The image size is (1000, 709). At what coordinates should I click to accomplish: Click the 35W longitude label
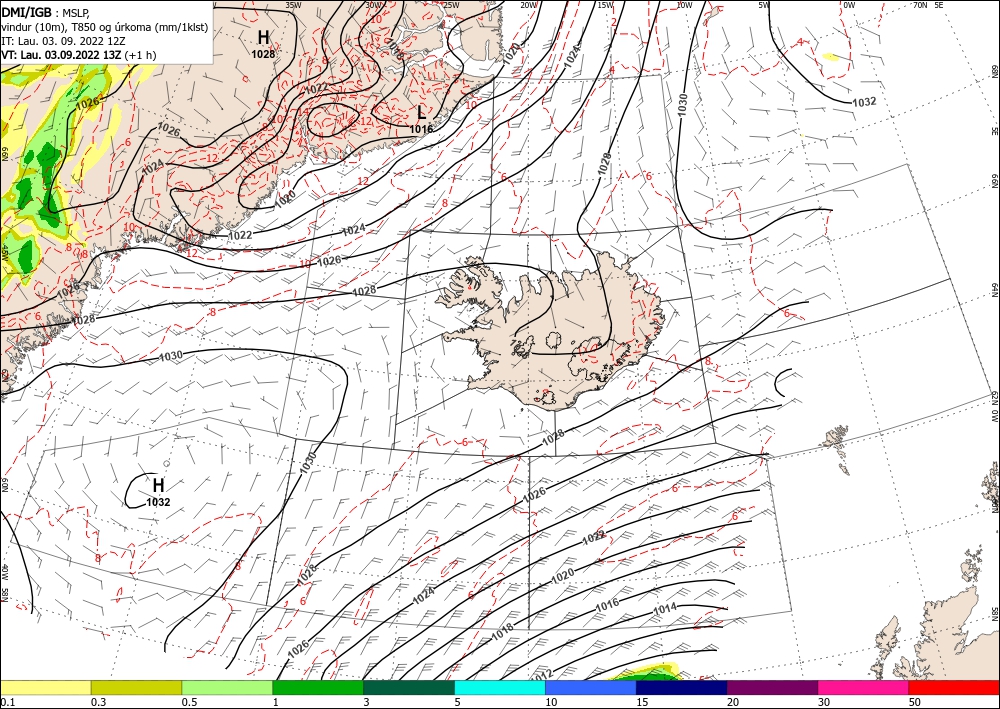click(293, 4)
